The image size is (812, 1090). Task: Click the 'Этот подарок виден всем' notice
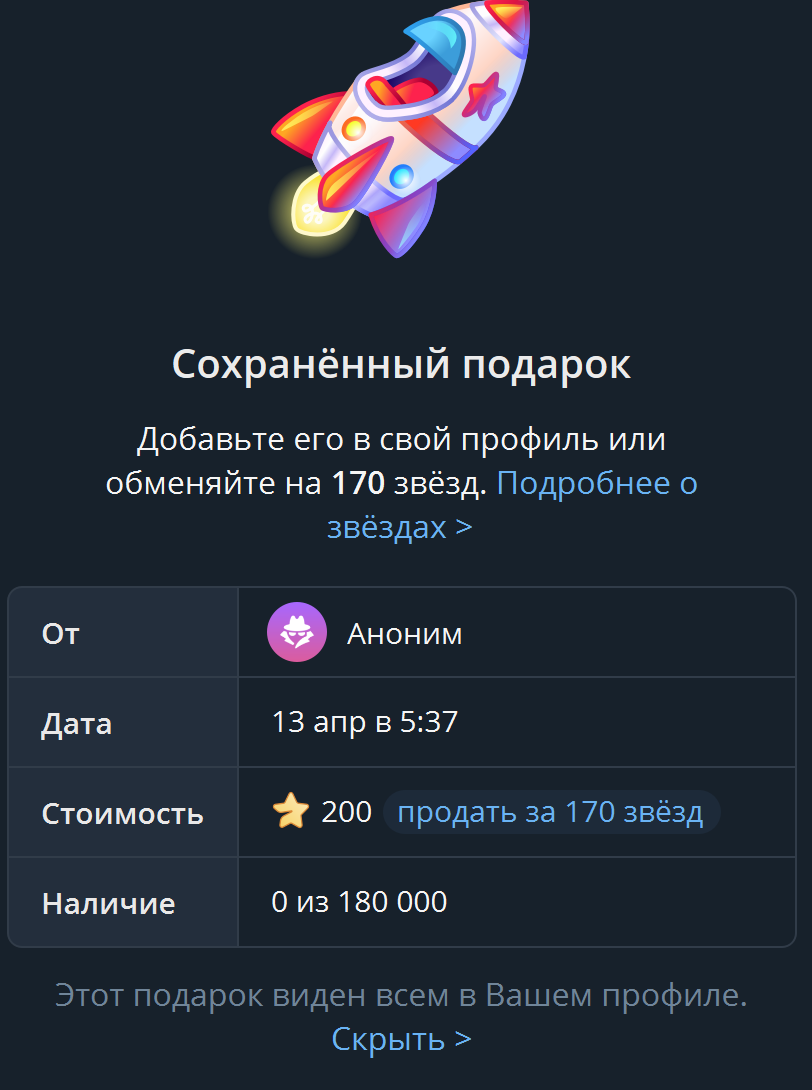pyautogui.click(x=401, y=995)
